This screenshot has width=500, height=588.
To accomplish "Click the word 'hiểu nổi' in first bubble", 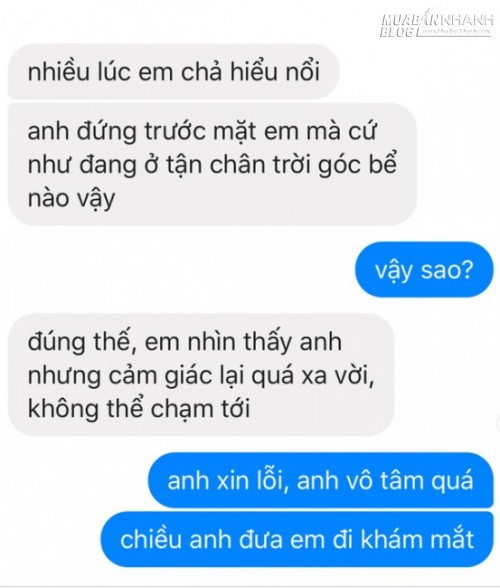I will click(x=275, y=71).
